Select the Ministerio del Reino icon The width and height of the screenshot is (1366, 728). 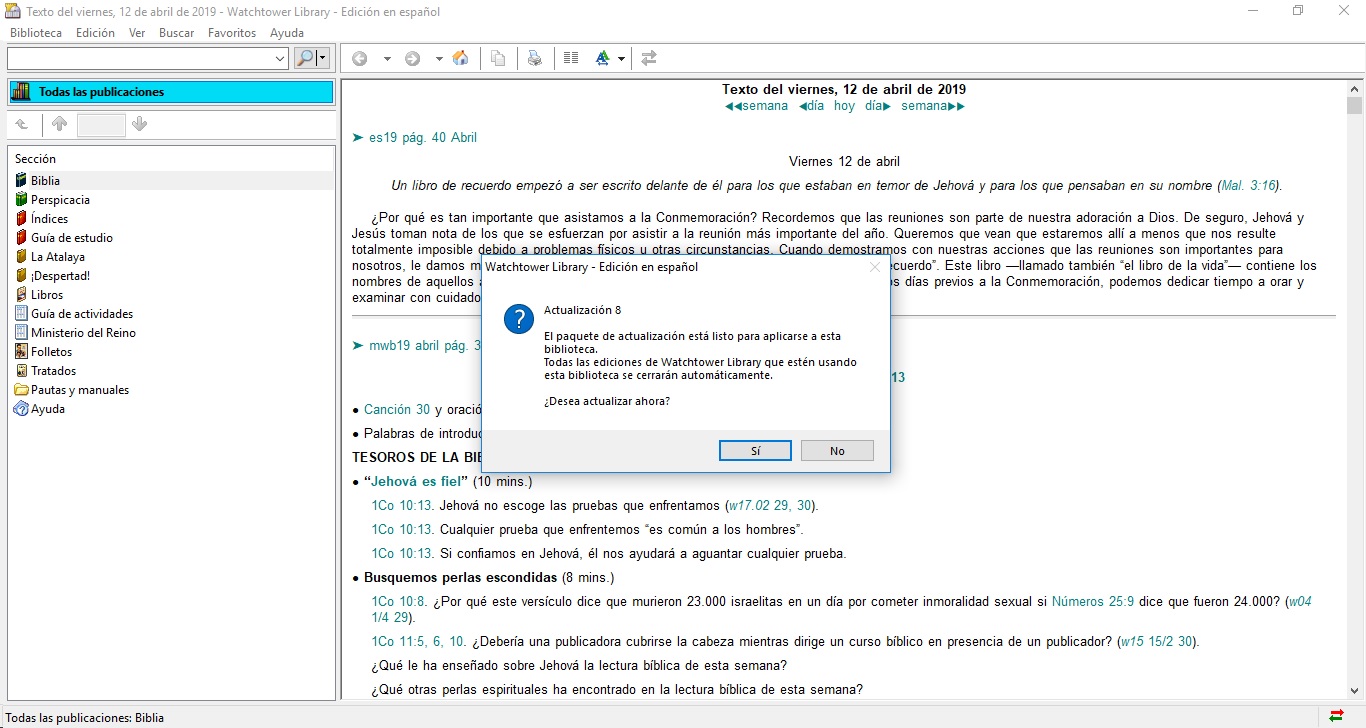click(x=21, y=333)
